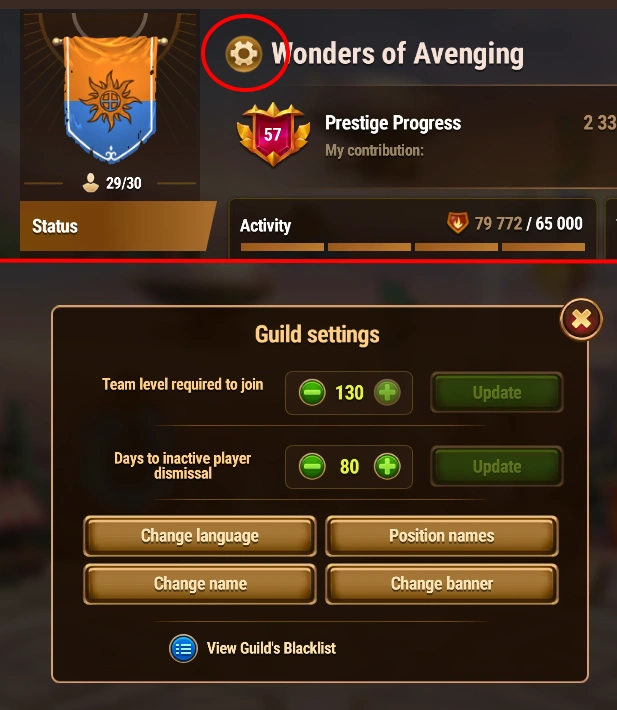Close the Guild settings dialog
The image size is (617, 710).
coord(581,319)
